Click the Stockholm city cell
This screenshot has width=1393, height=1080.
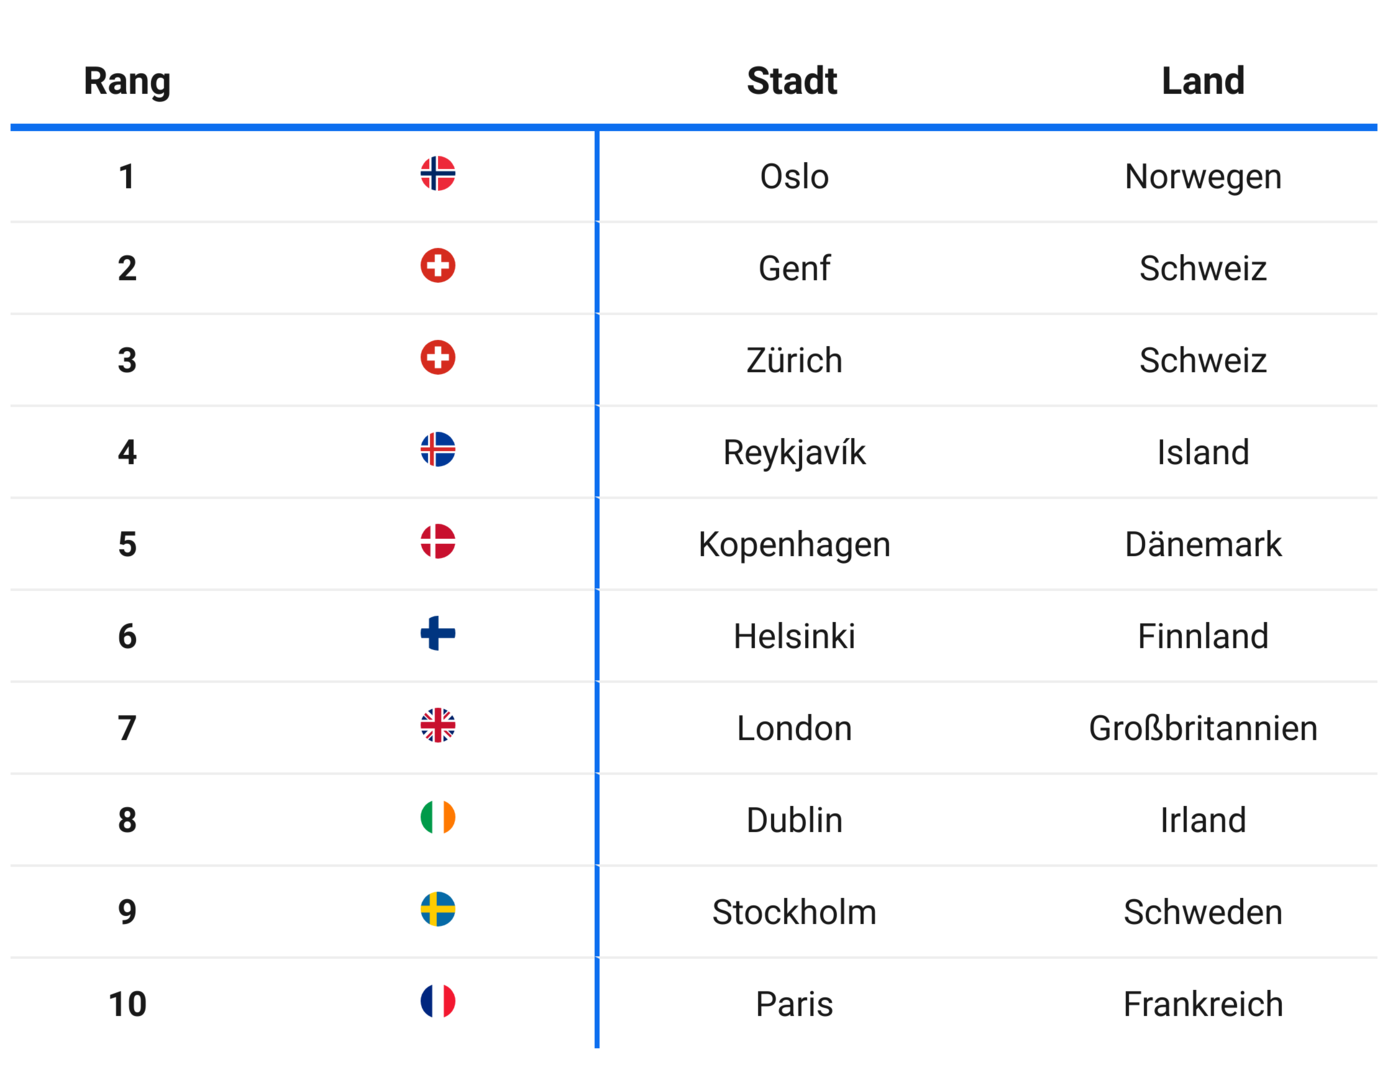[794, 913]
